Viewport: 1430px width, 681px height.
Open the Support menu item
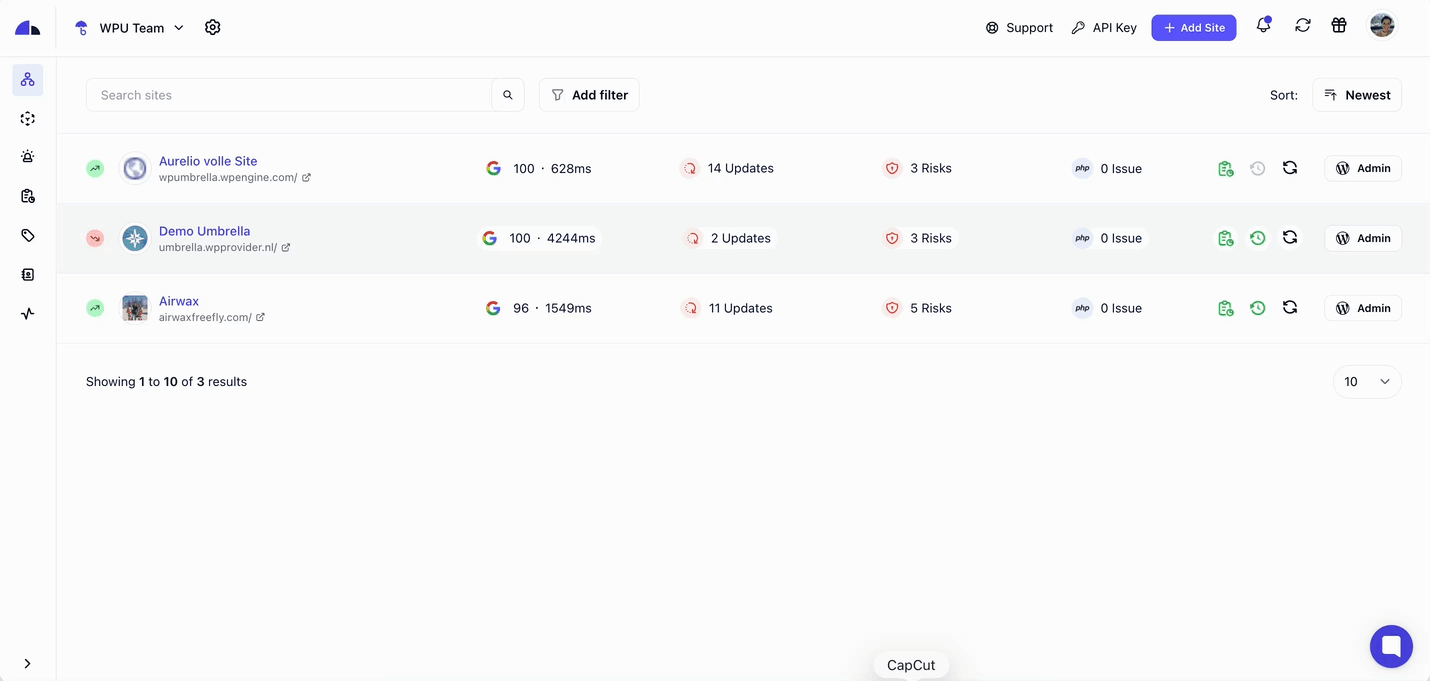click(1019, 27)
